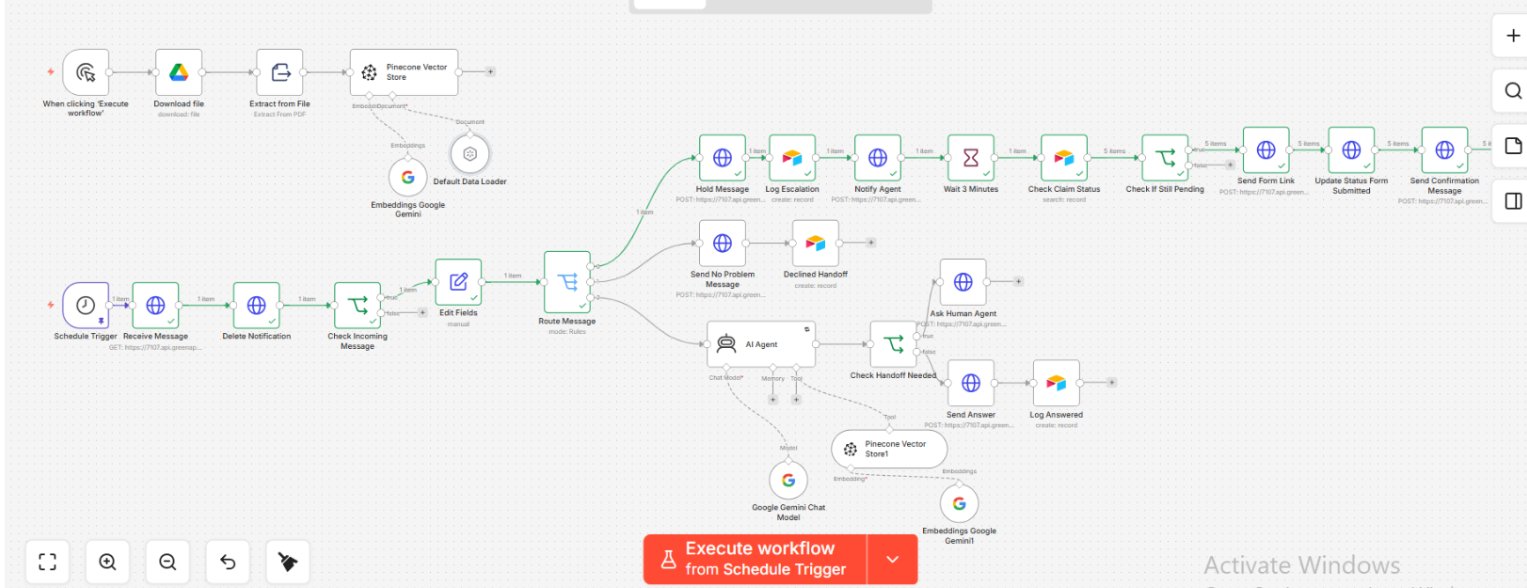
Task: Open the Route Message switch node
Action: pos(568,282)
